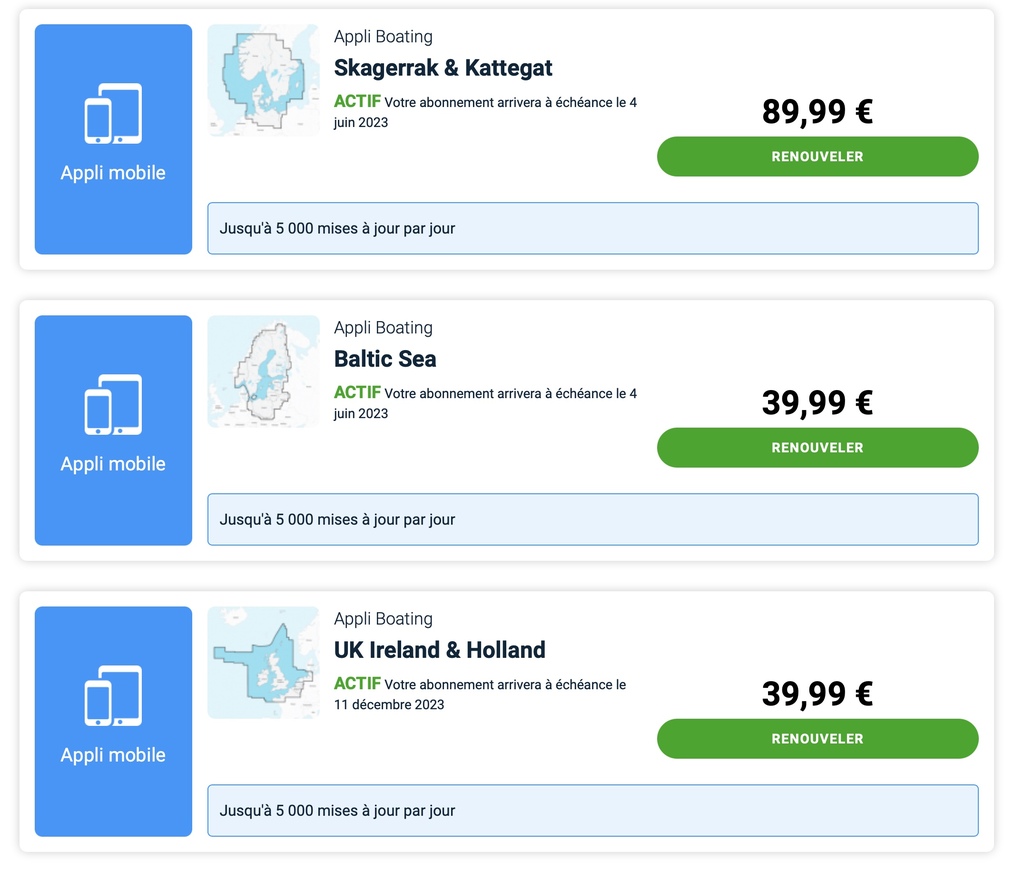This screenshot has width=1024, height=880.
Task: Click the Baltic Sea mobile devices icon
Action: (x=113, y=405)
